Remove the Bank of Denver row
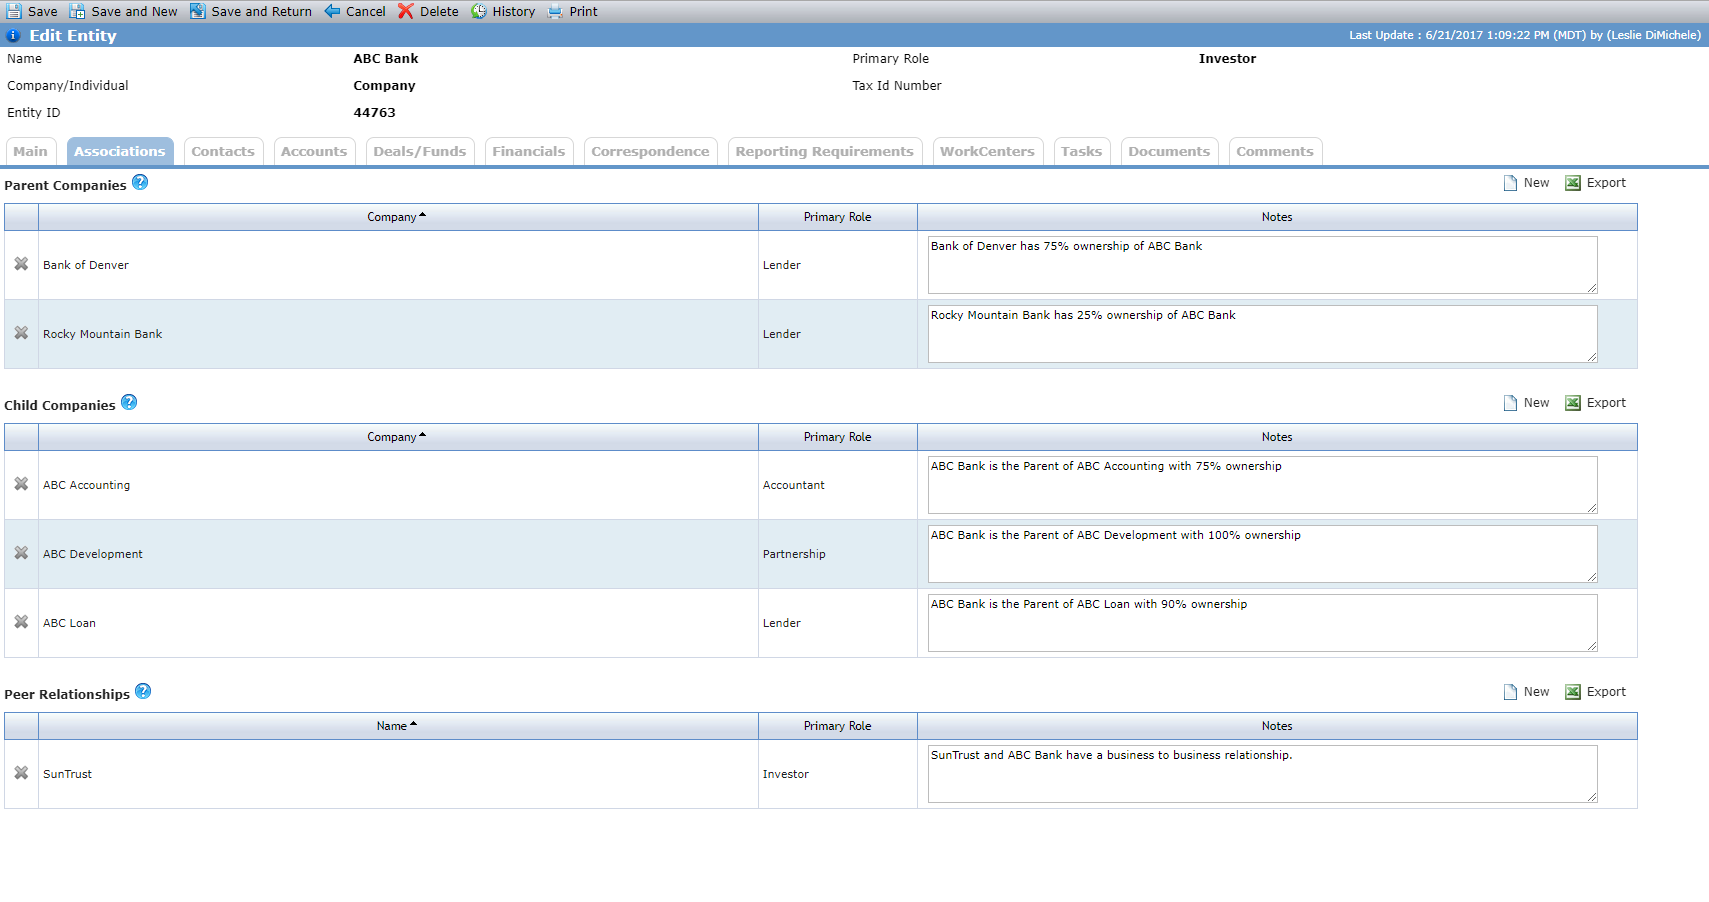 tap(21, 264)
